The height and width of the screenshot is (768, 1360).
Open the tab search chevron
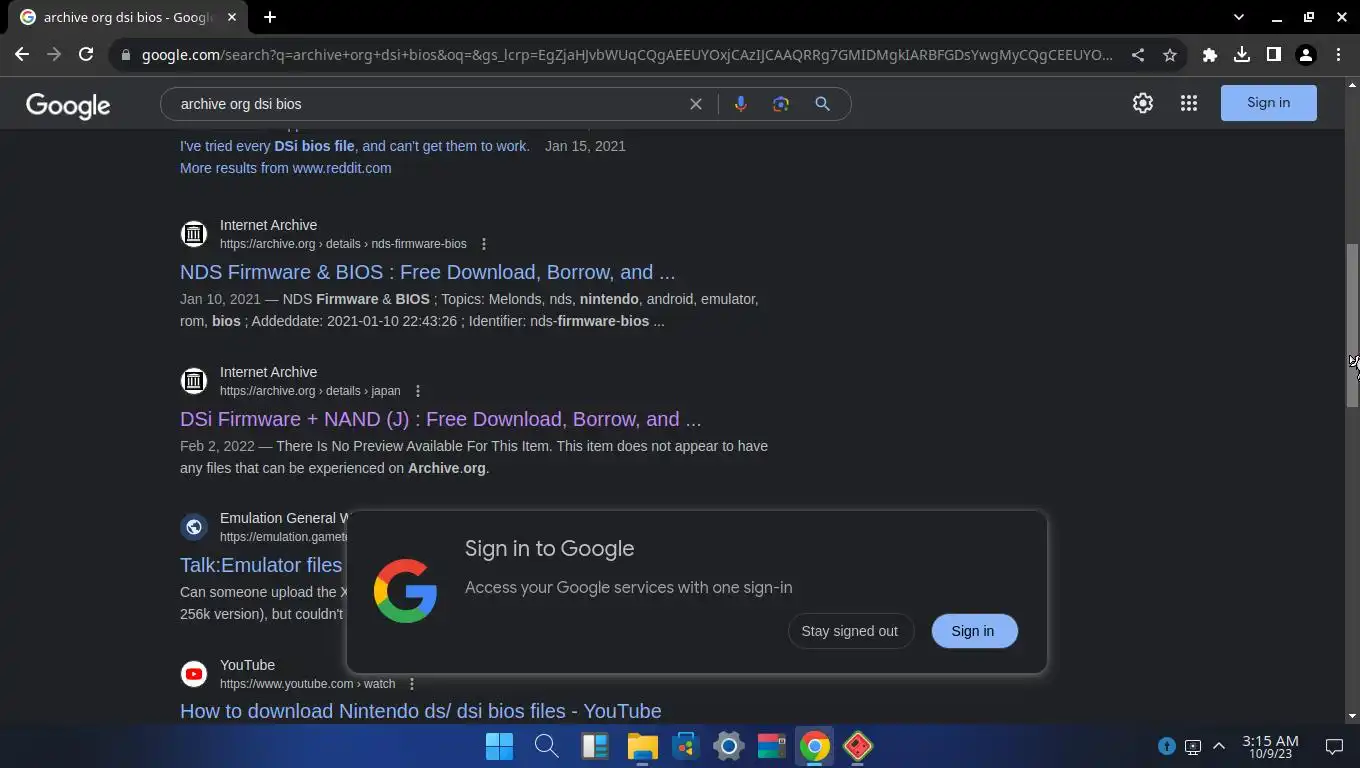(1239, 17)
